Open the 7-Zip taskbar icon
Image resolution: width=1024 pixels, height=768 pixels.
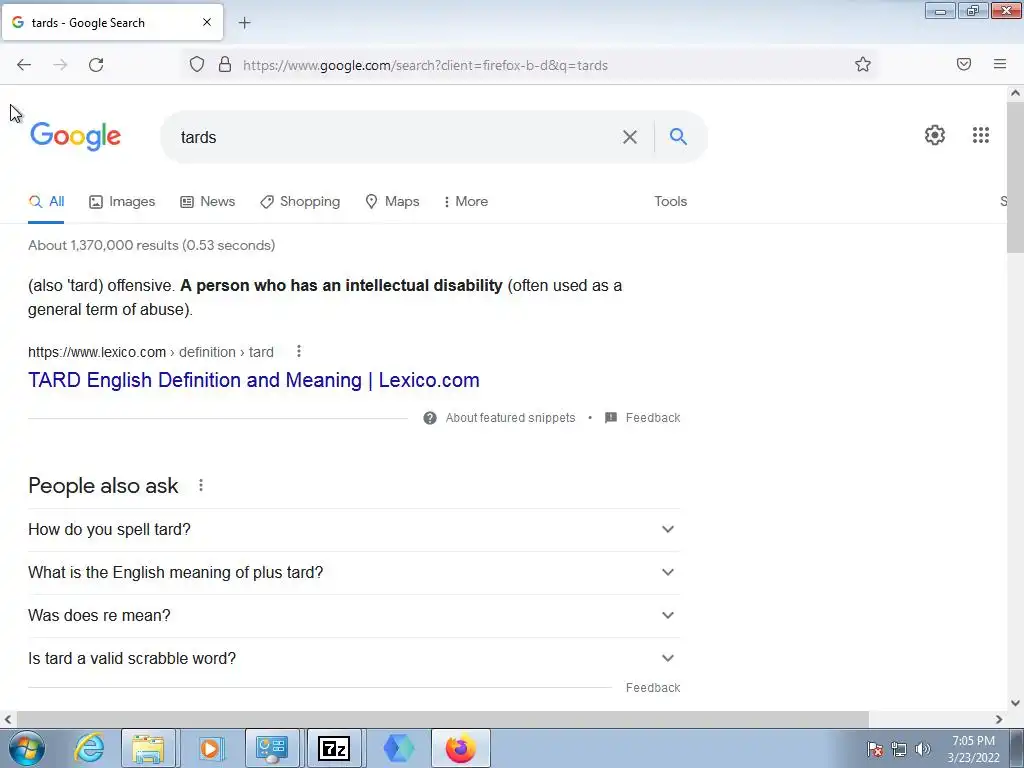pyautogui.click(x=334, y=748)
